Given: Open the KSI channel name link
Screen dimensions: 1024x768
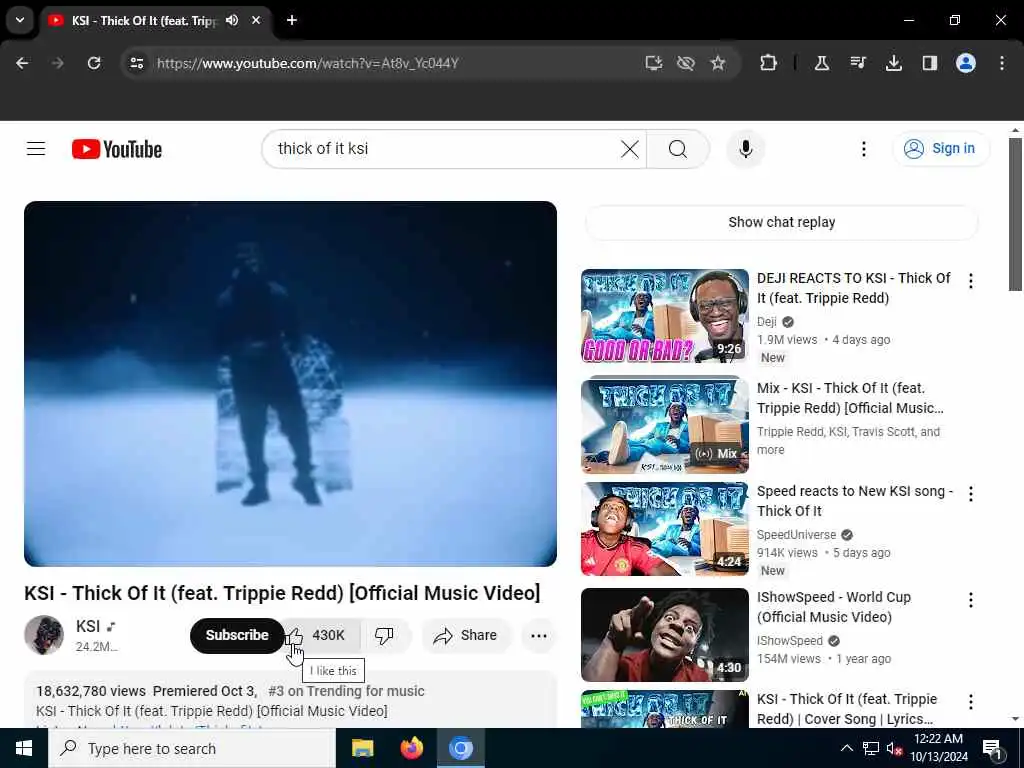Looking at the screenshot, I should tap(88, 626).
